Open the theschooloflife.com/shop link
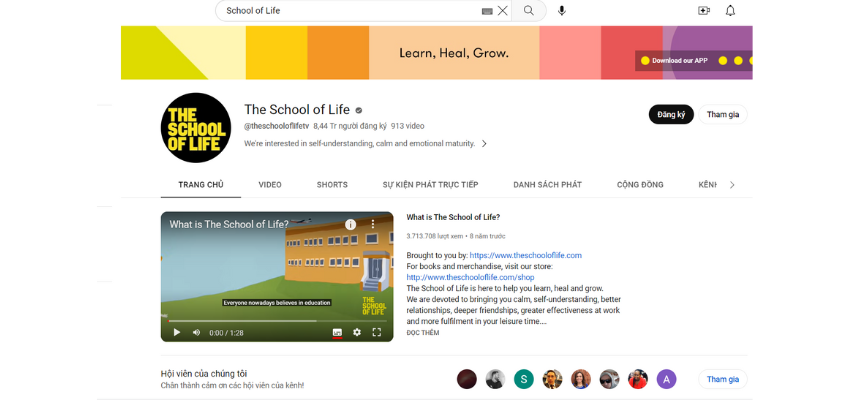Screen dimensions: 850x400 pyautogui.click(x=471, y=278)
